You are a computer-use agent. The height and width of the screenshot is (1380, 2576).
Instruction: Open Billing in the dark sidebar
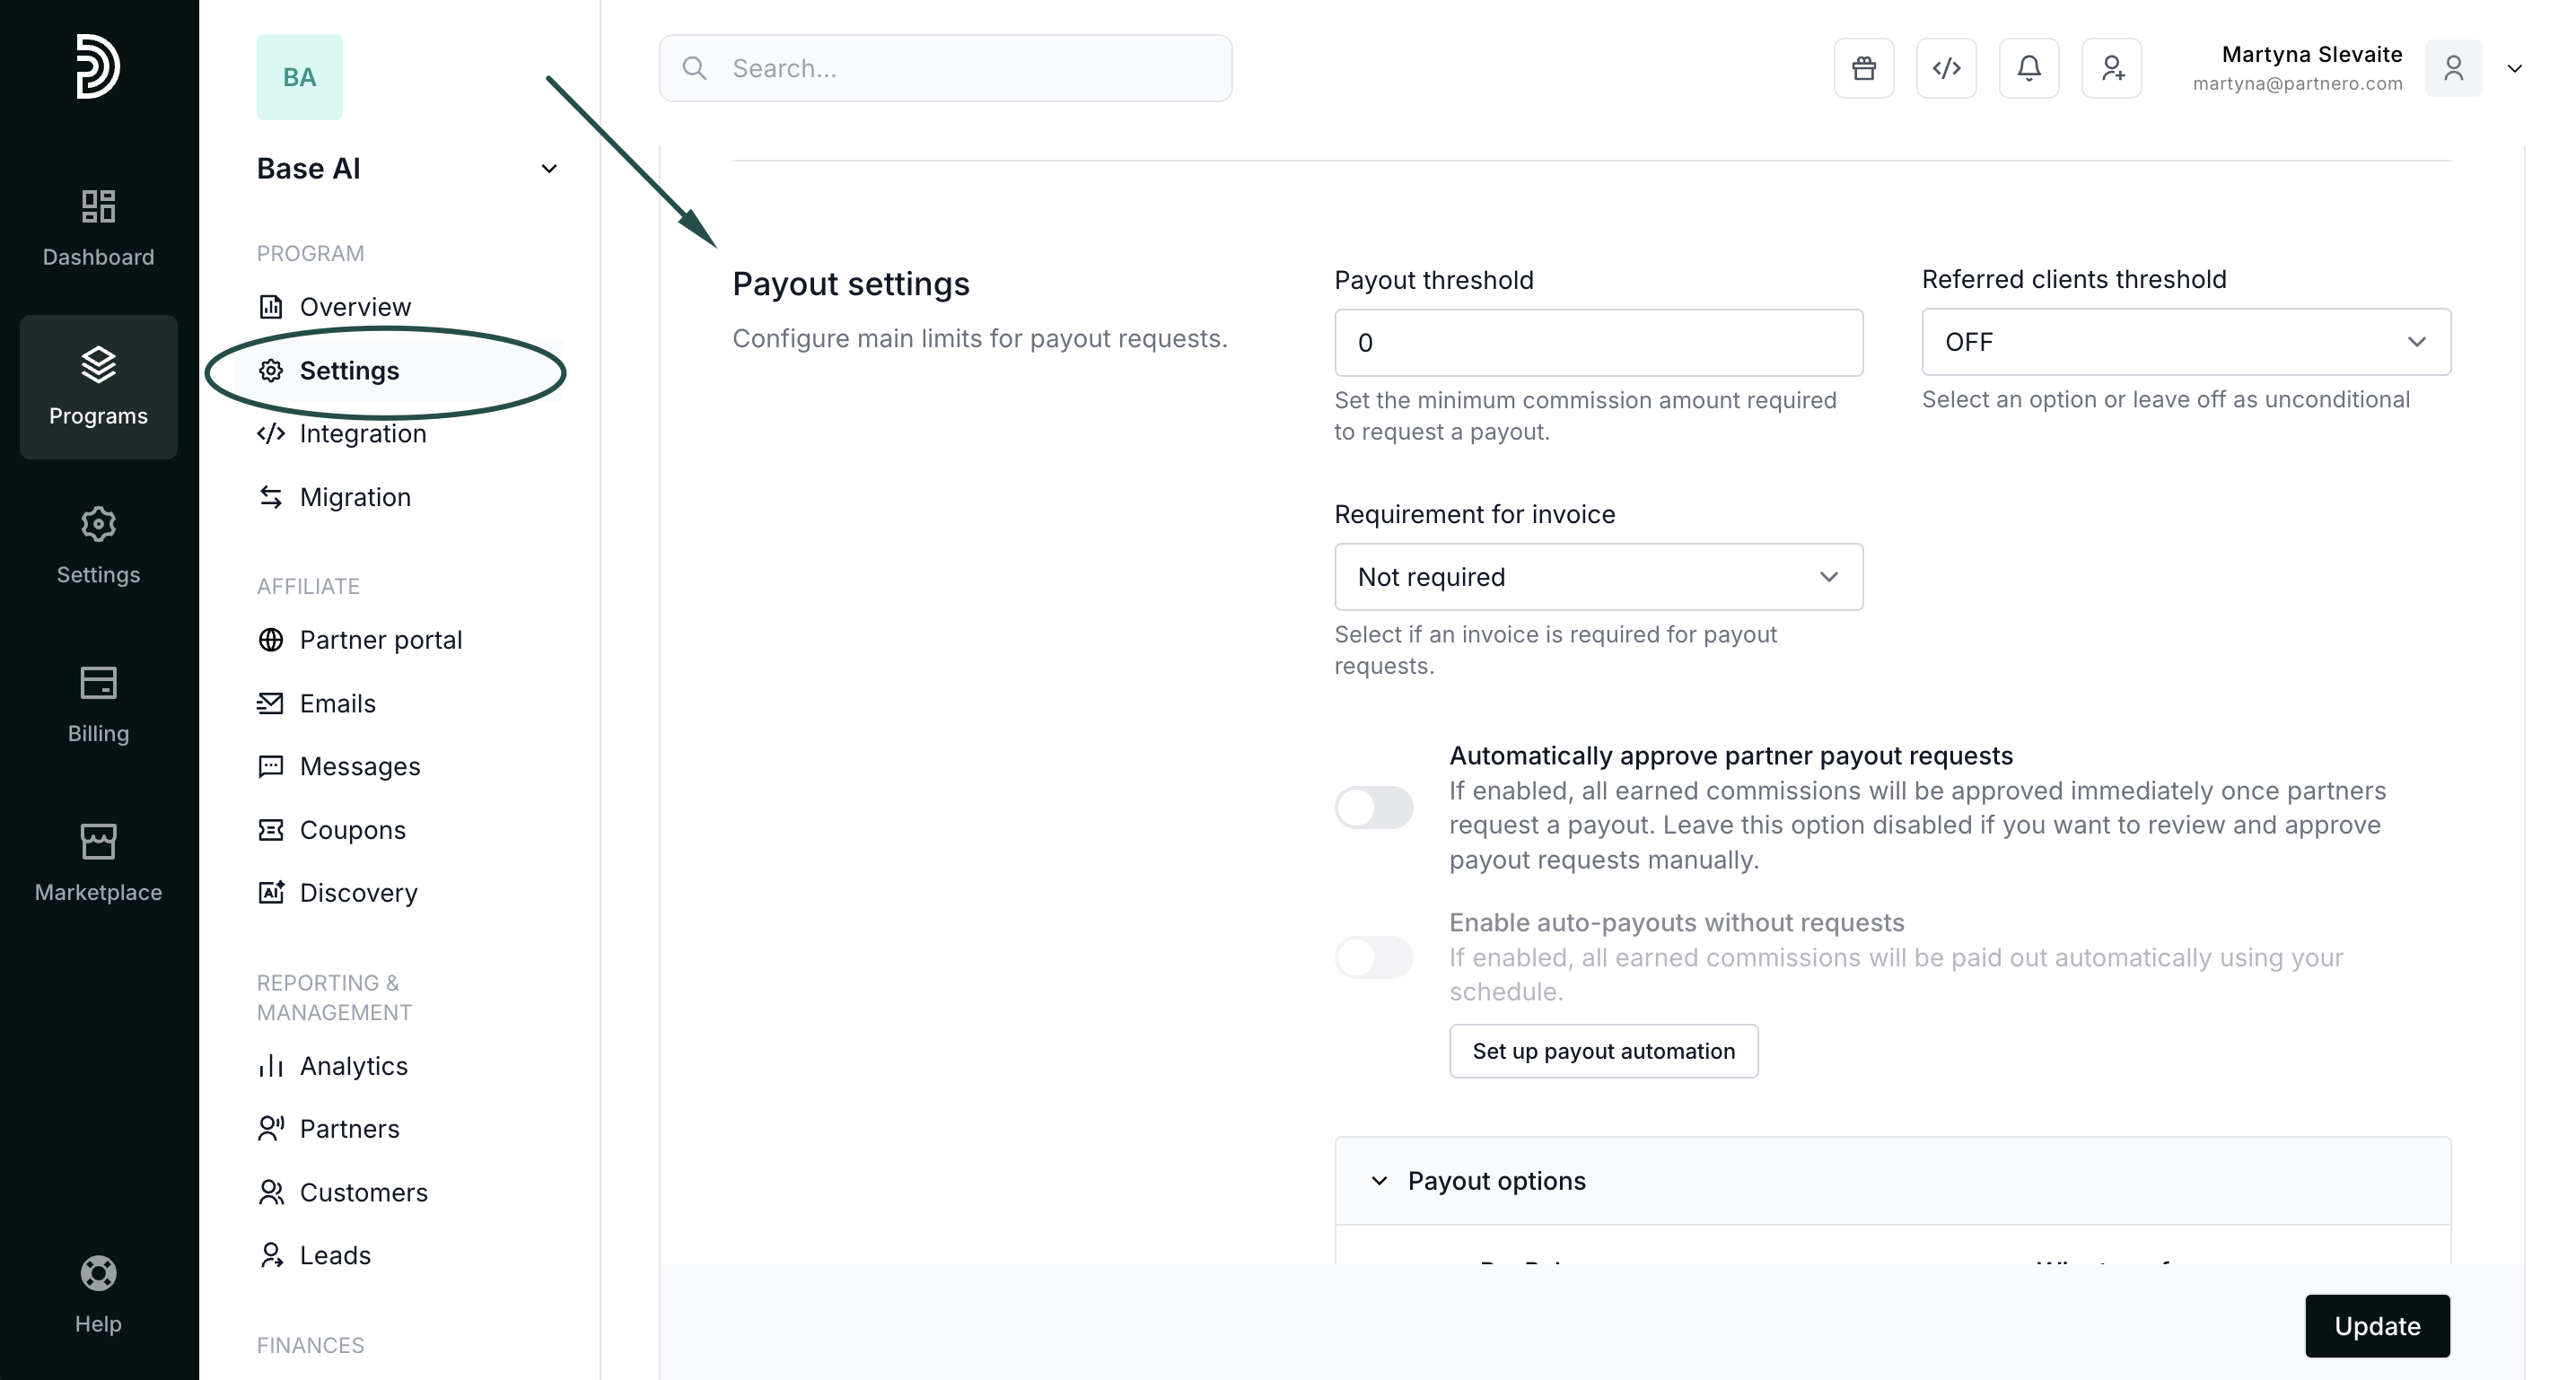pos(98,704)
